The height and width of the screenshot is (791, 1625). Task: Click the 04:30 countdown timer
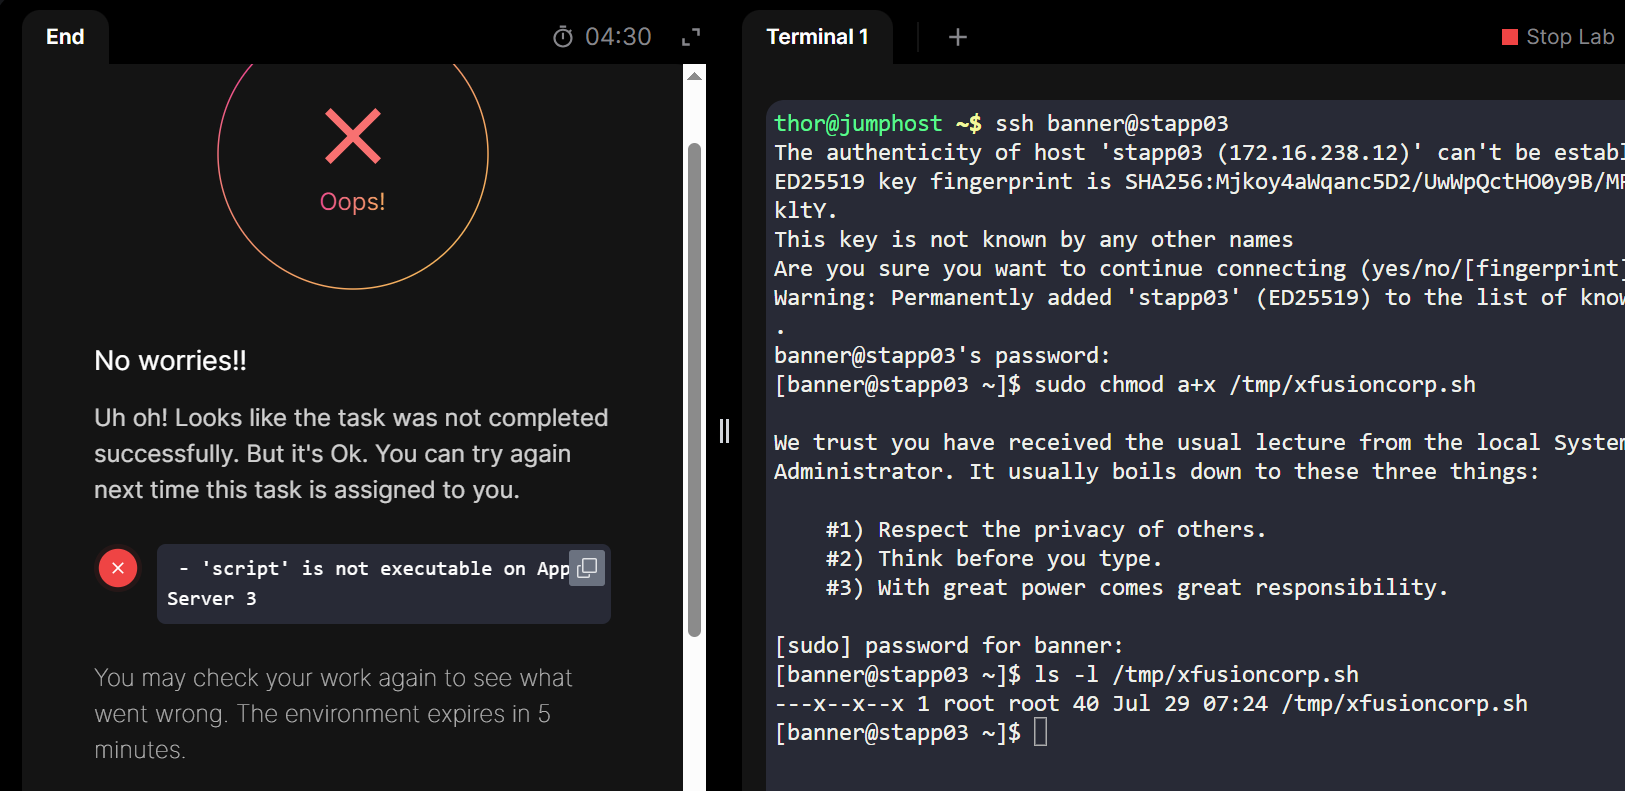point(618,37)
